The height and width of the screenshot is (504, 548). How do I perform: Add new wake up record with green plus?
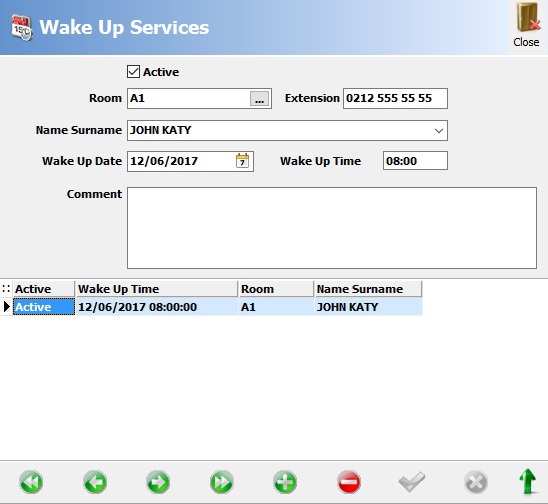(285, 482)
